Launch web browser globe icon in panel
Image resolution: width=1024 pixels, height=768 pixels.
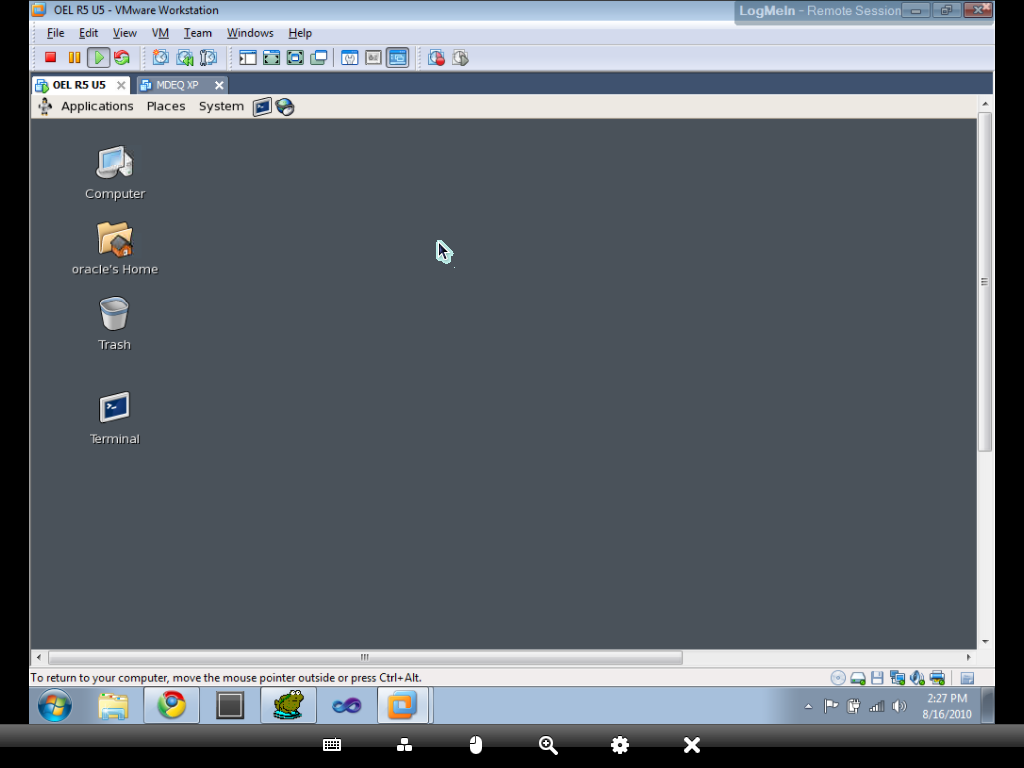click(x=285, y=106)
